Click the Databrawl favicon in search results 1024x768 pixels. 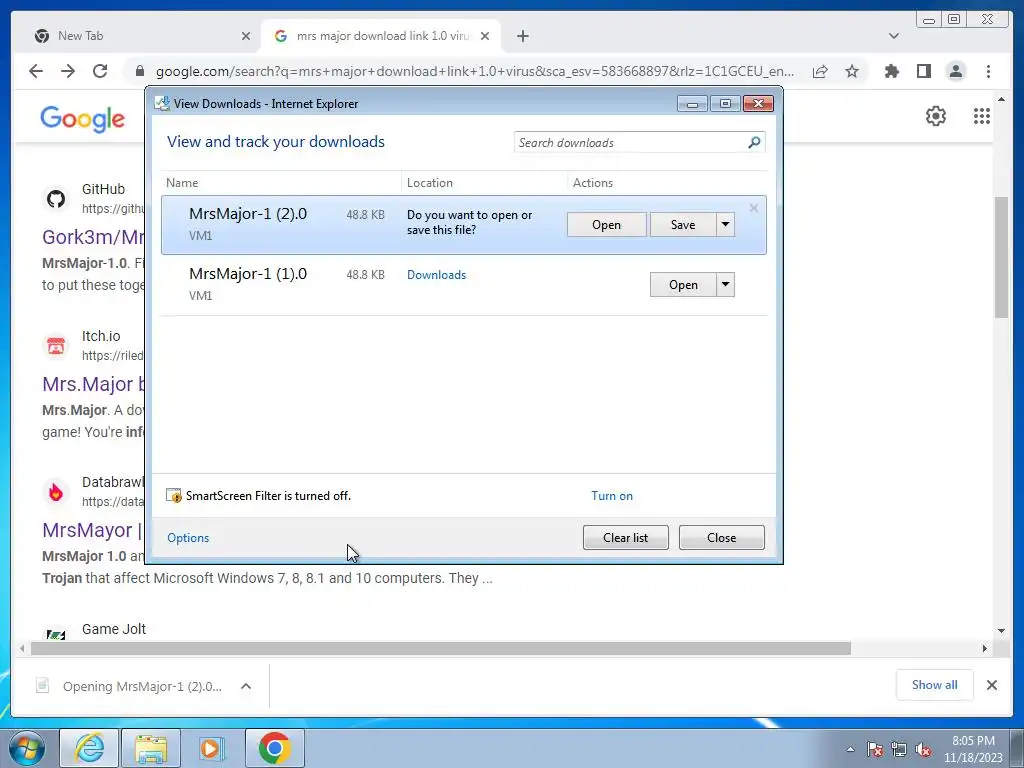[56, 492]
